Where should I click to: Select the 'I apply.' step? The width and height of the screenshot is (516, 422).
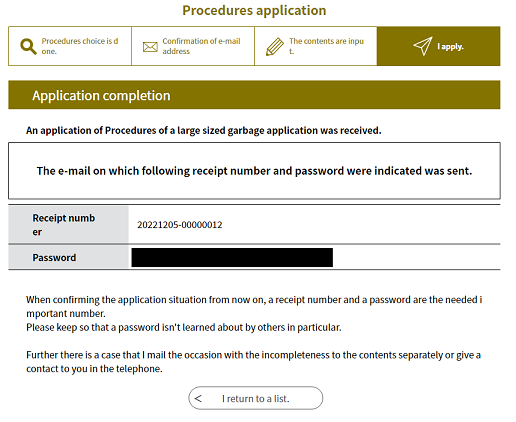(439, 46)
